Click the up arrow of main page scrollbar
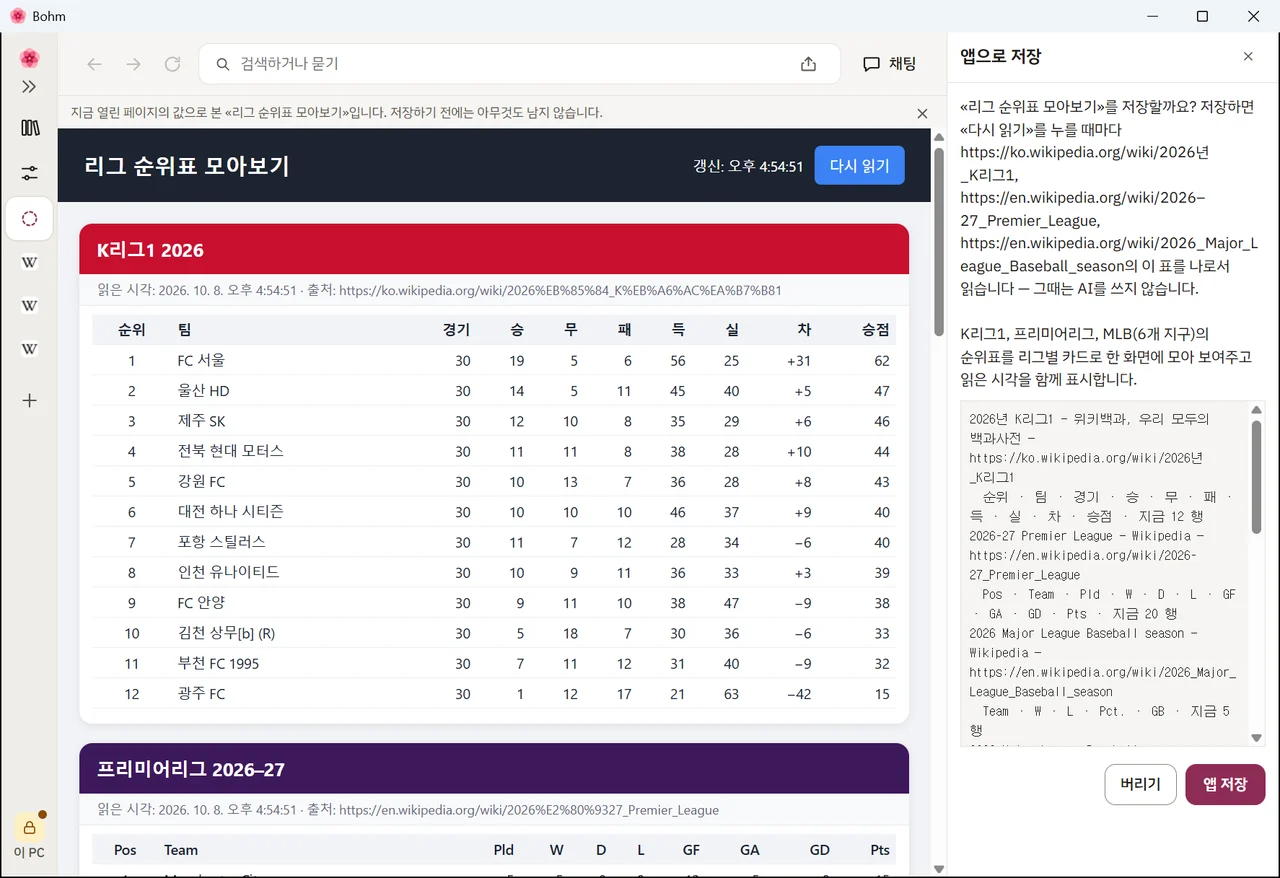 point(939,137)
